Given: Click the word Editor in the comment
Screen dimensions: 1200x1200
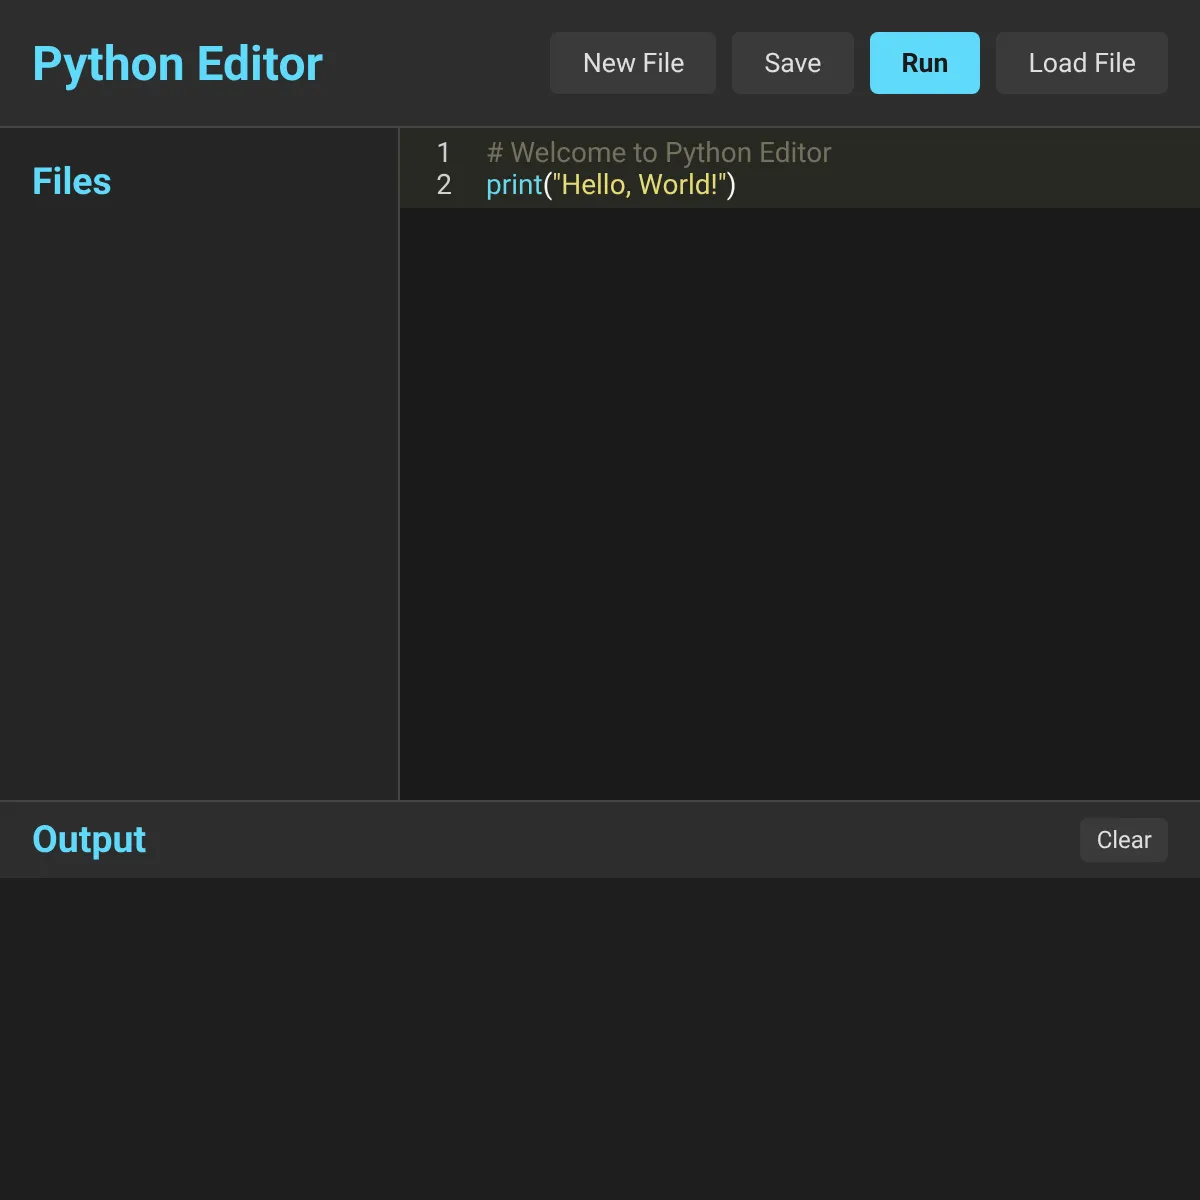Looking at the screenshot, I should [x=795, y=153].
